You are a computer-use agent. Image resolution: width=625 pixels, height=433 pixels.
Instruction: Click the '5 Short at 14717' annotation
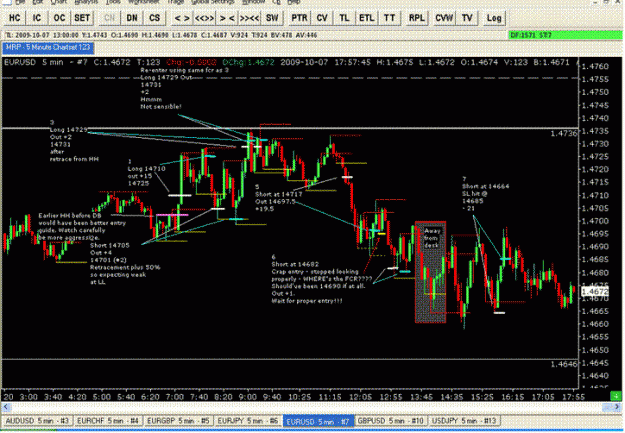(x=278, y=198)
